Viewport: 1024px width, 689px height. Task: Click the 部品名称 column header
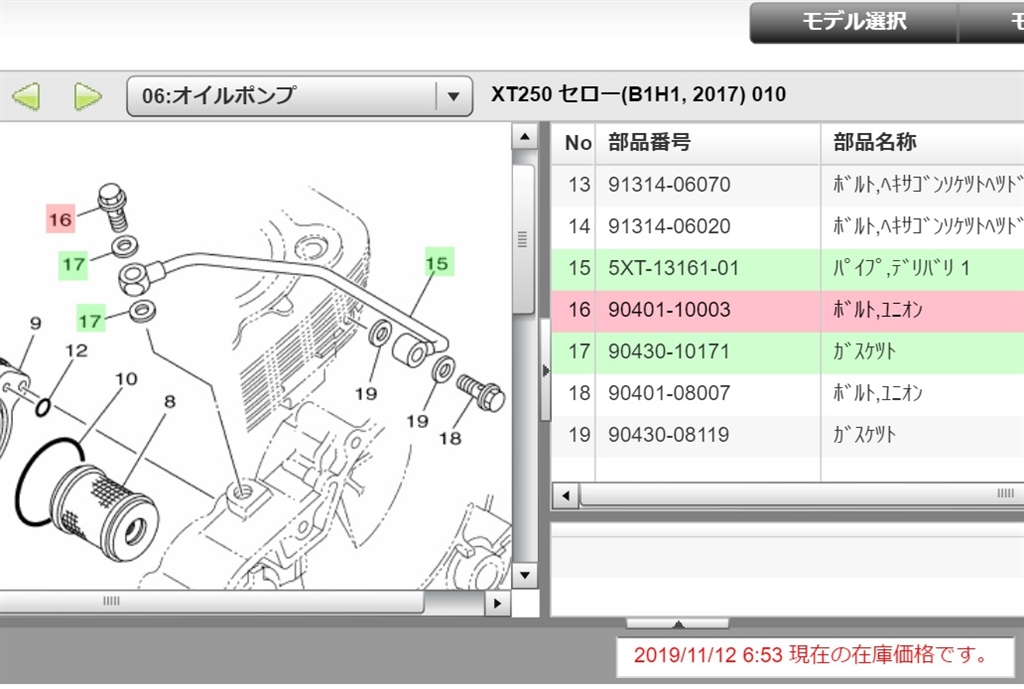point(922,142)
